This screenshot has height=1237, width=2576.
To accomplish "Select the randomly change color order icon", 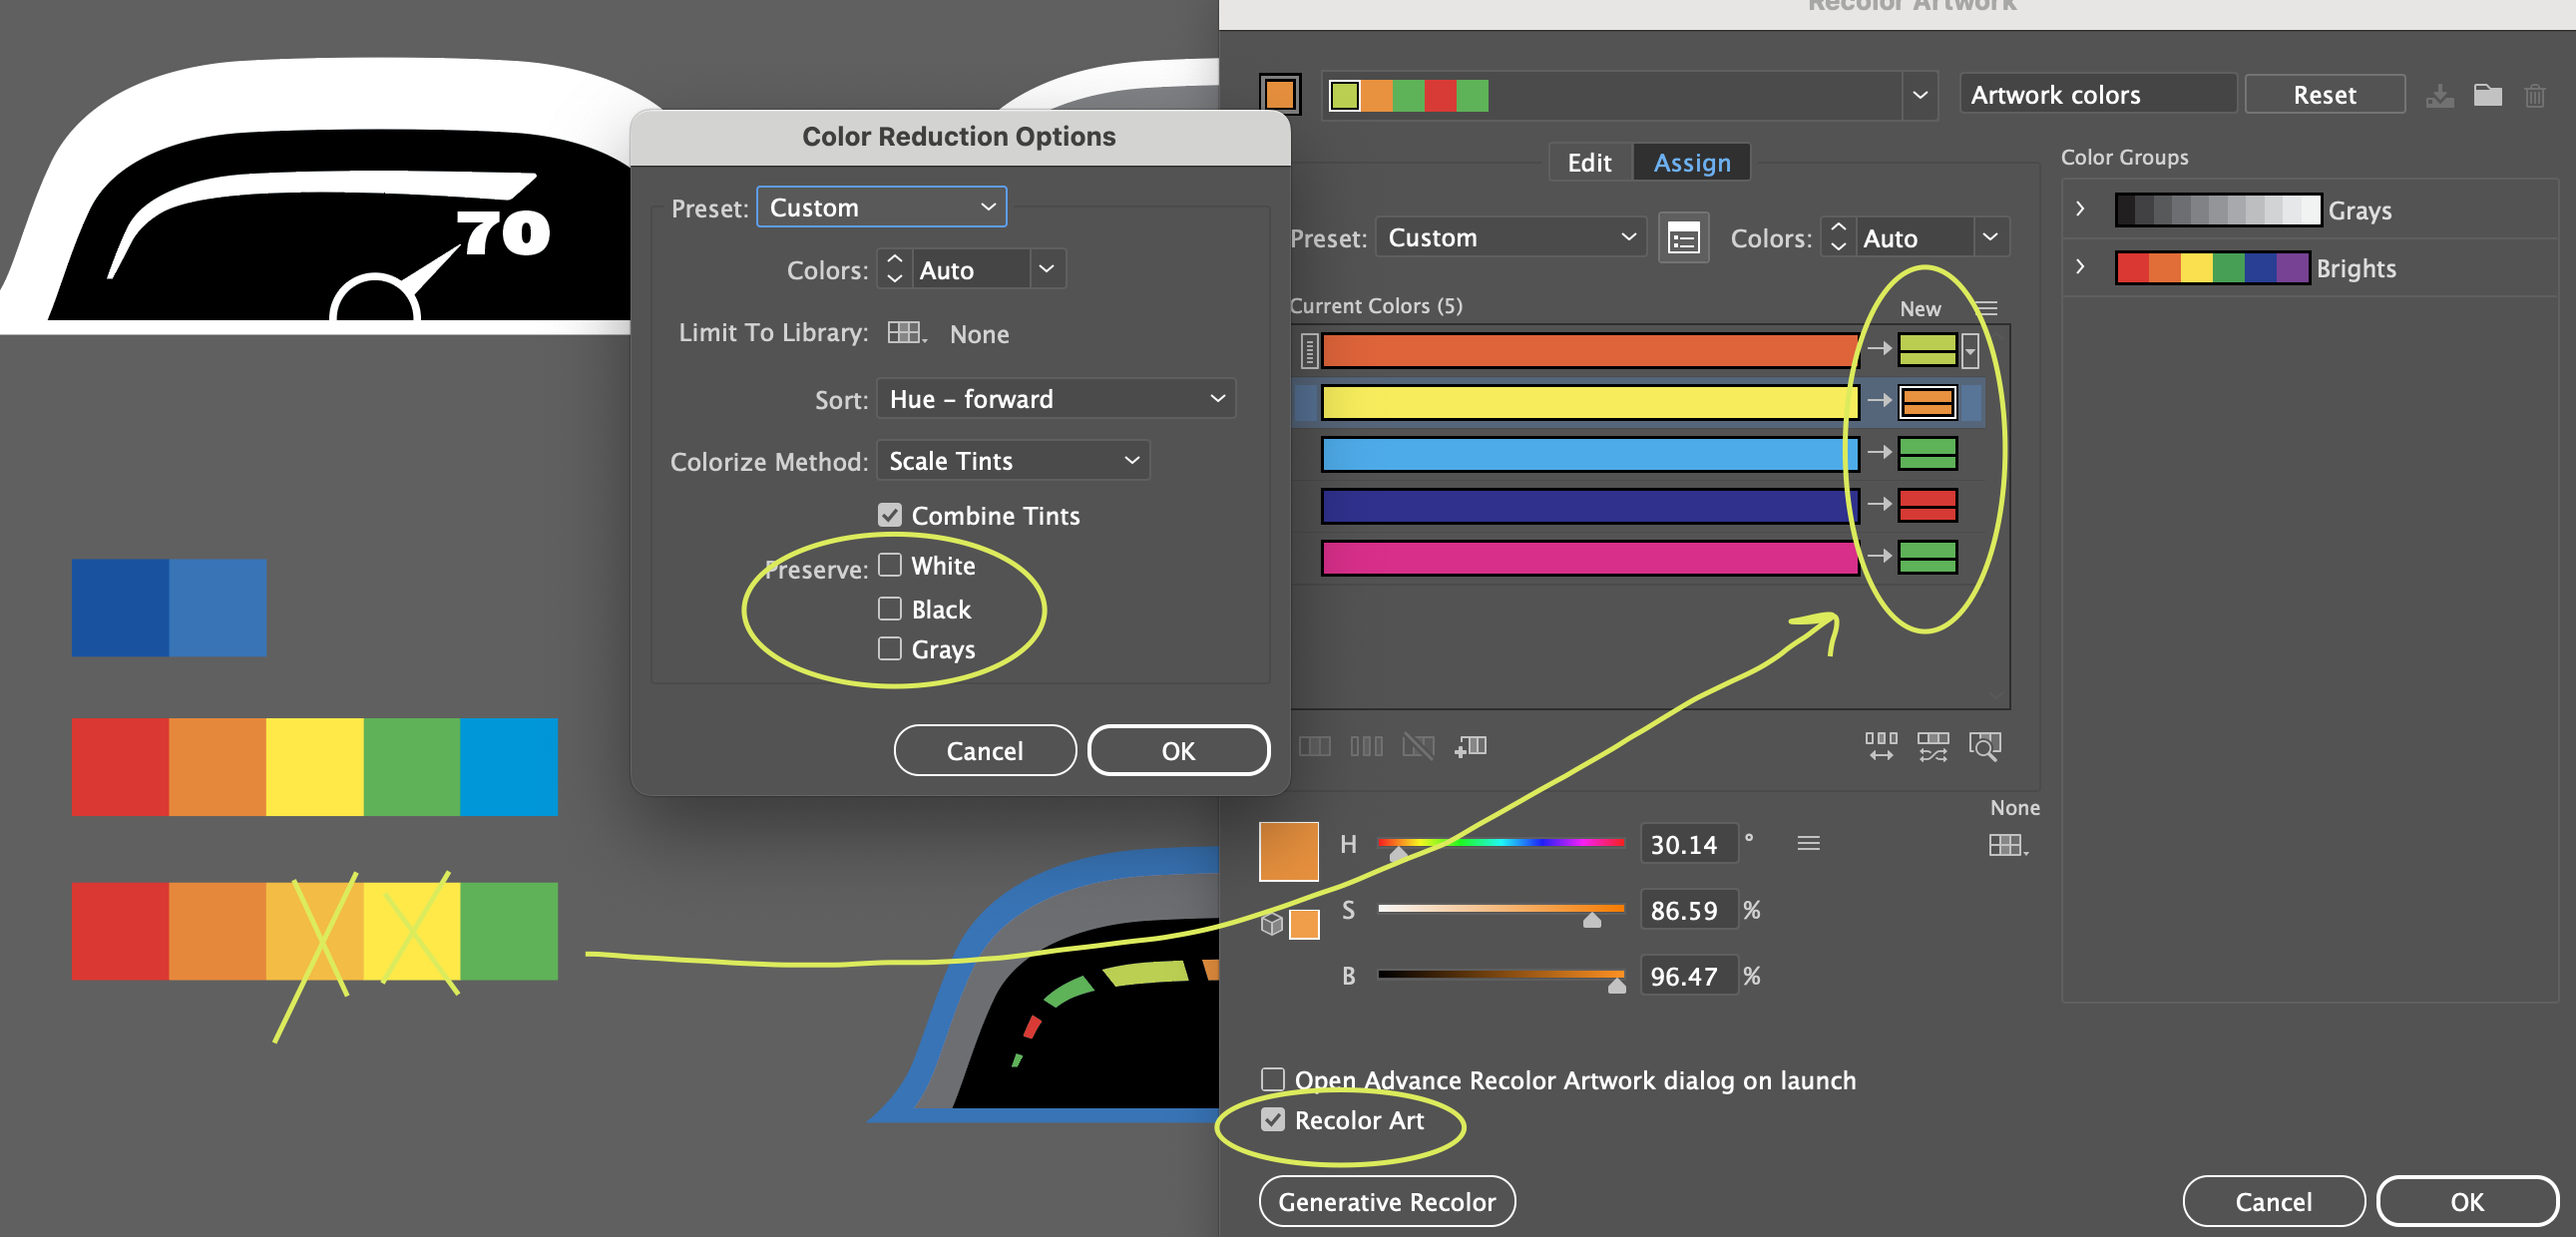I will (x=1881, y=746).
